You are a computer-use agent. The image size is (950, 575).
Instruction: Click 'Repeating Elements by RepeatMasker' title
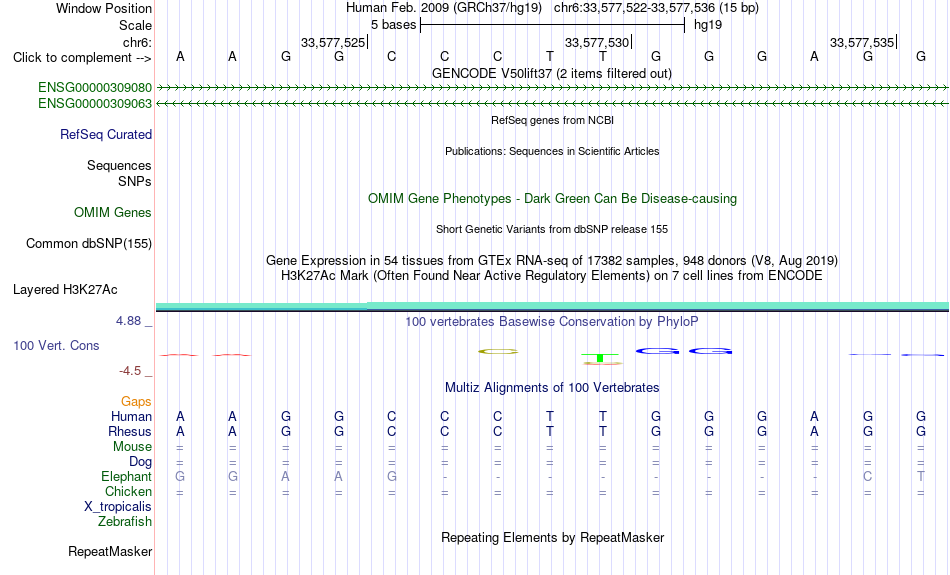point(552,537)
